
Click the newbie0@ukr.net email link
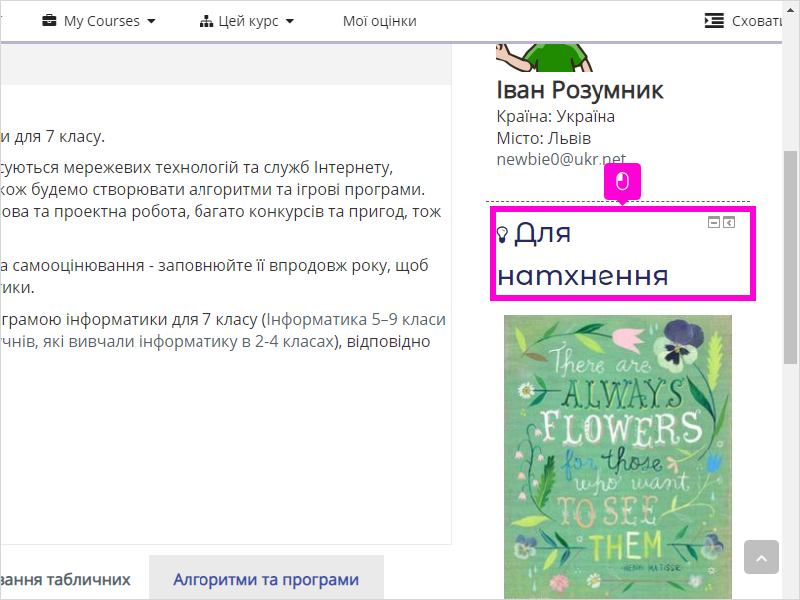tap(561, 159)
